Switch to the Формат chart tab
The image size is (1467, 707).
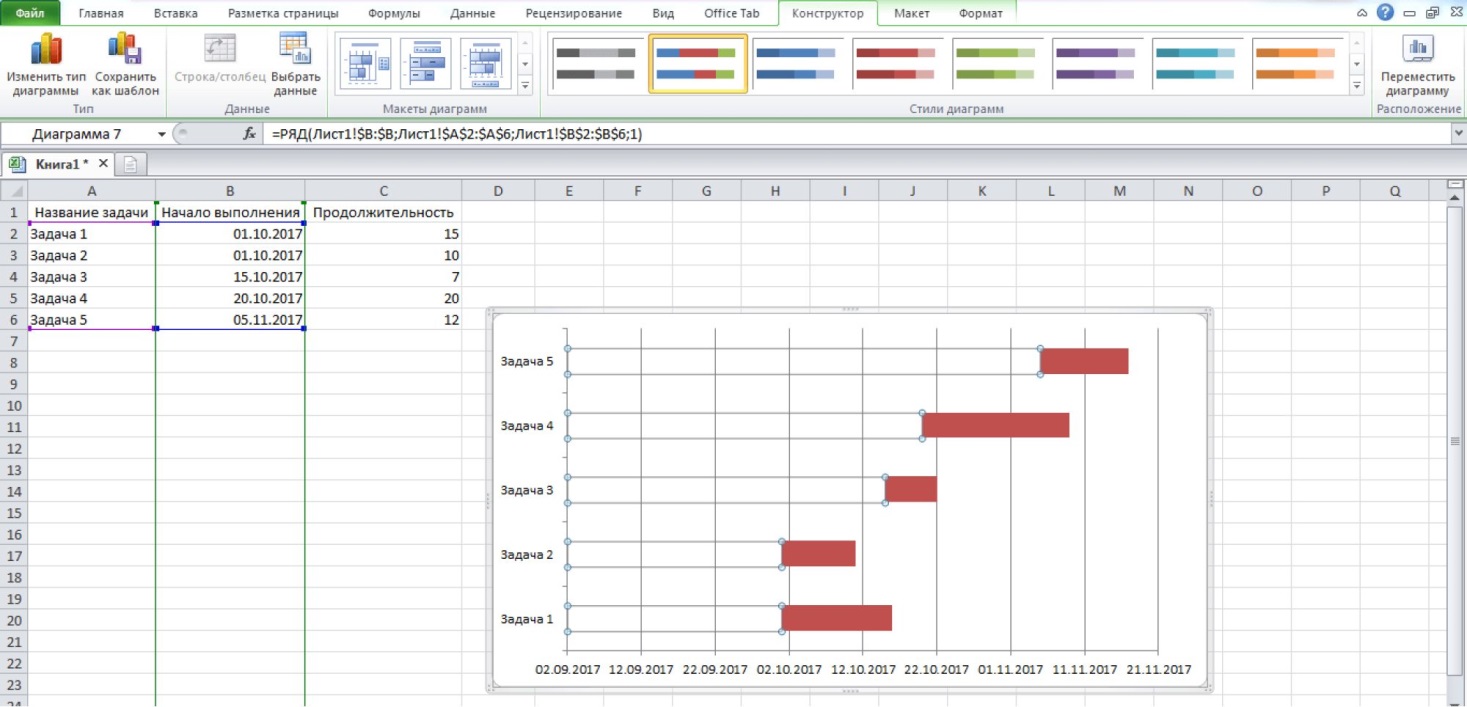pyautogui.click(x=981, y=13)
